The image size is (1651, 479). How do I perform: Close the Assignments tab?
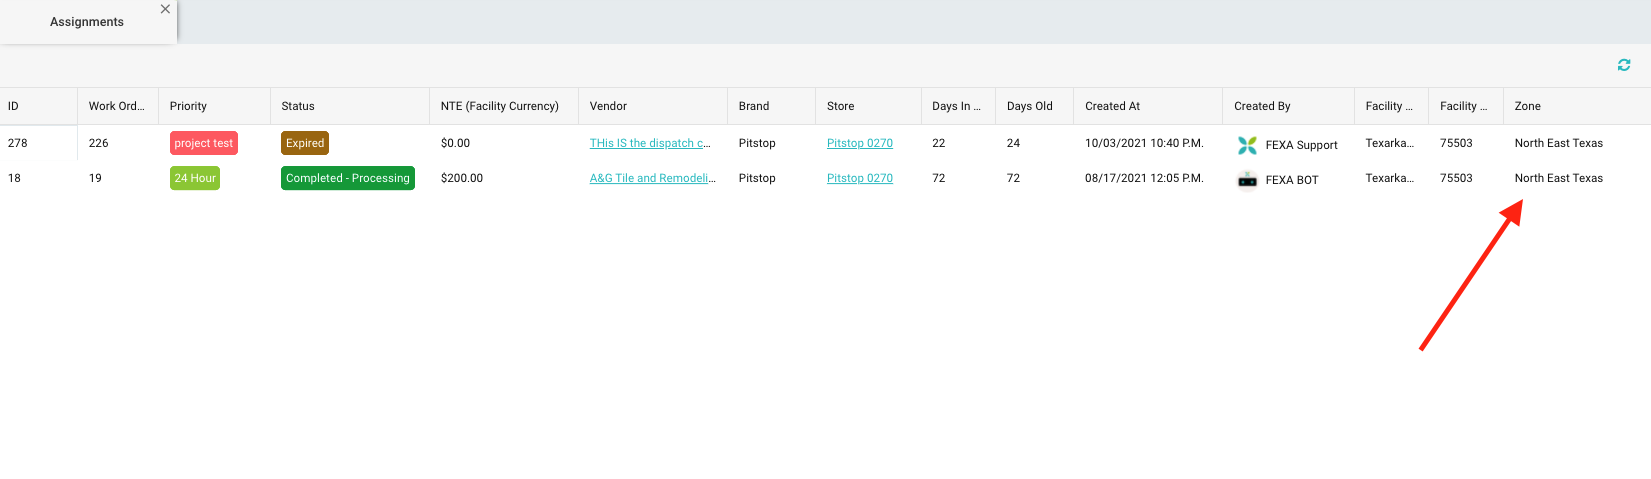[165, 9]
